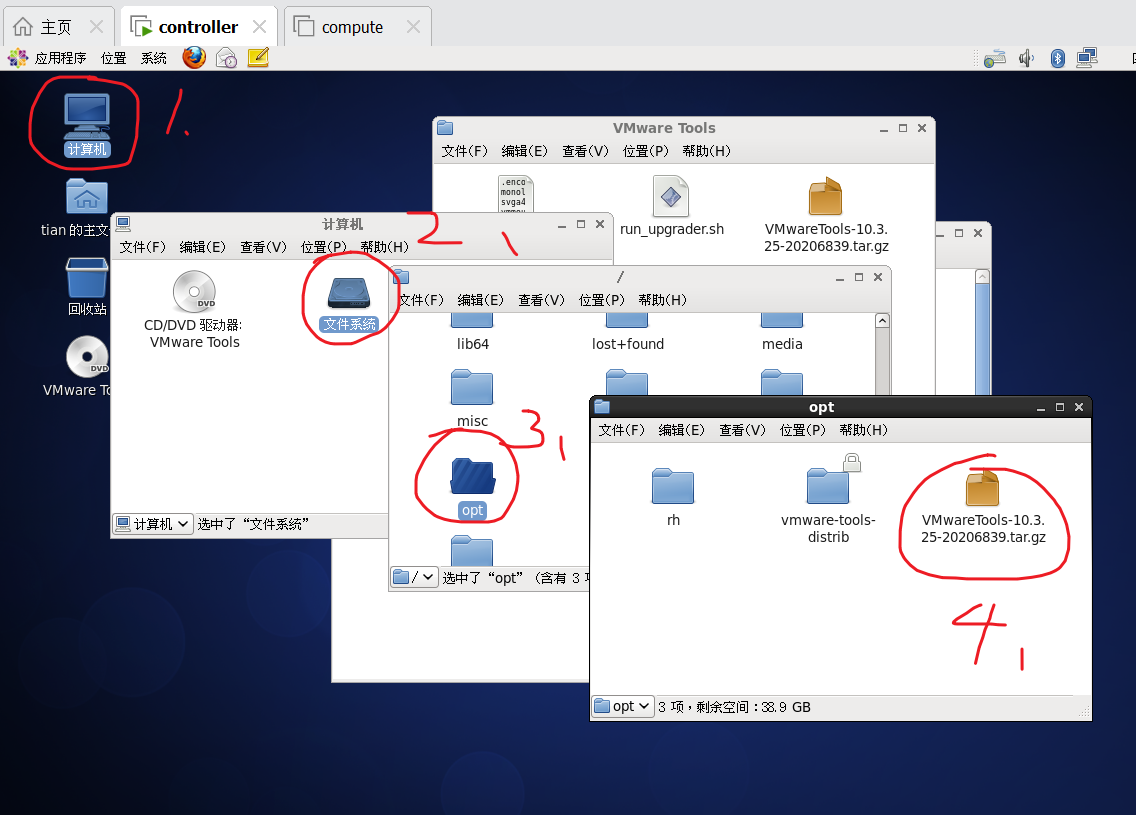The height and width of the screenshot is (815, 1136).
Task: Minimize the VMware Tools window
Action: coord(884,129)
